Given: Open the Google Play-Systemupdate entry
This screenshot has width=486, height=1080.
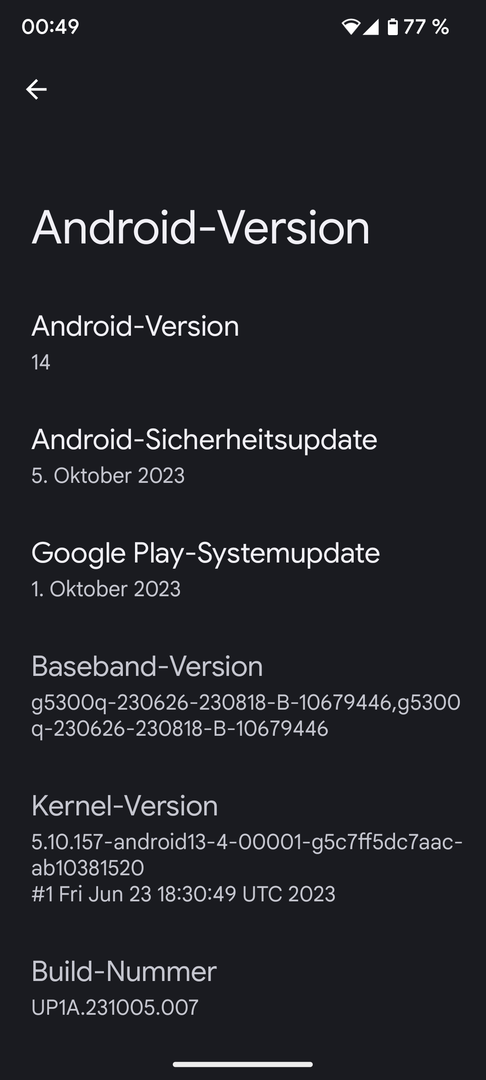Looking at the screenshot, I should (x=243, y=570).
